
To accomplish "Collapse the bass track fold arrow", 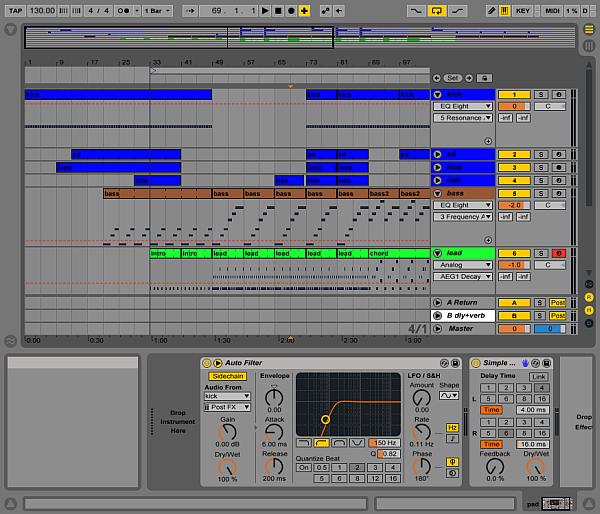I will click(437, 193).
